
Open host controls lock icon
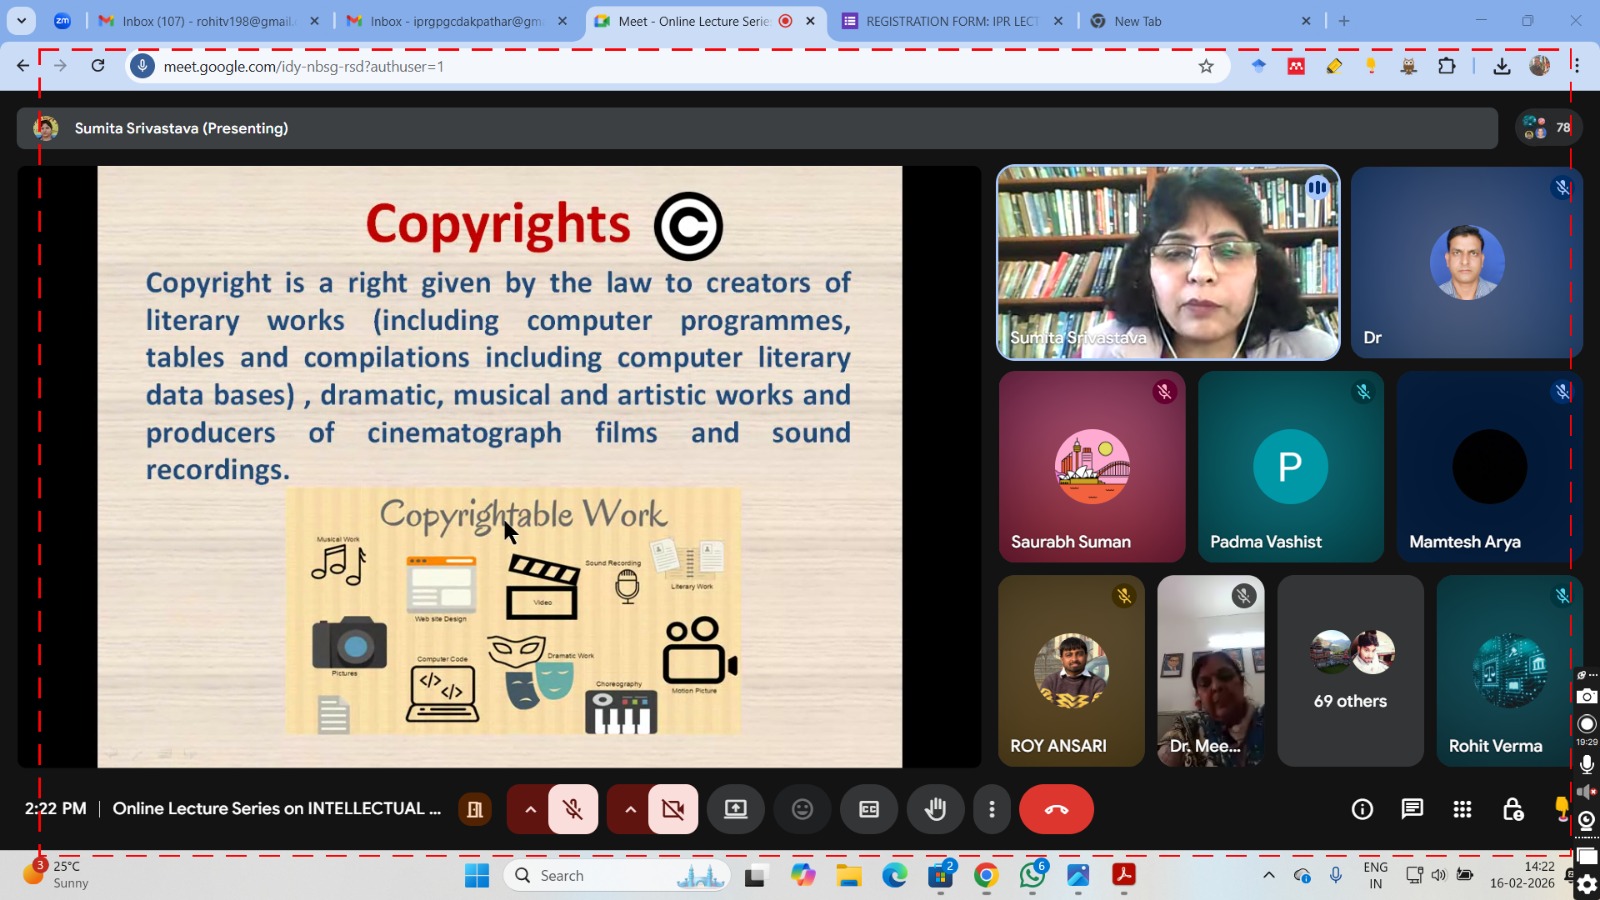point(1512,809)
